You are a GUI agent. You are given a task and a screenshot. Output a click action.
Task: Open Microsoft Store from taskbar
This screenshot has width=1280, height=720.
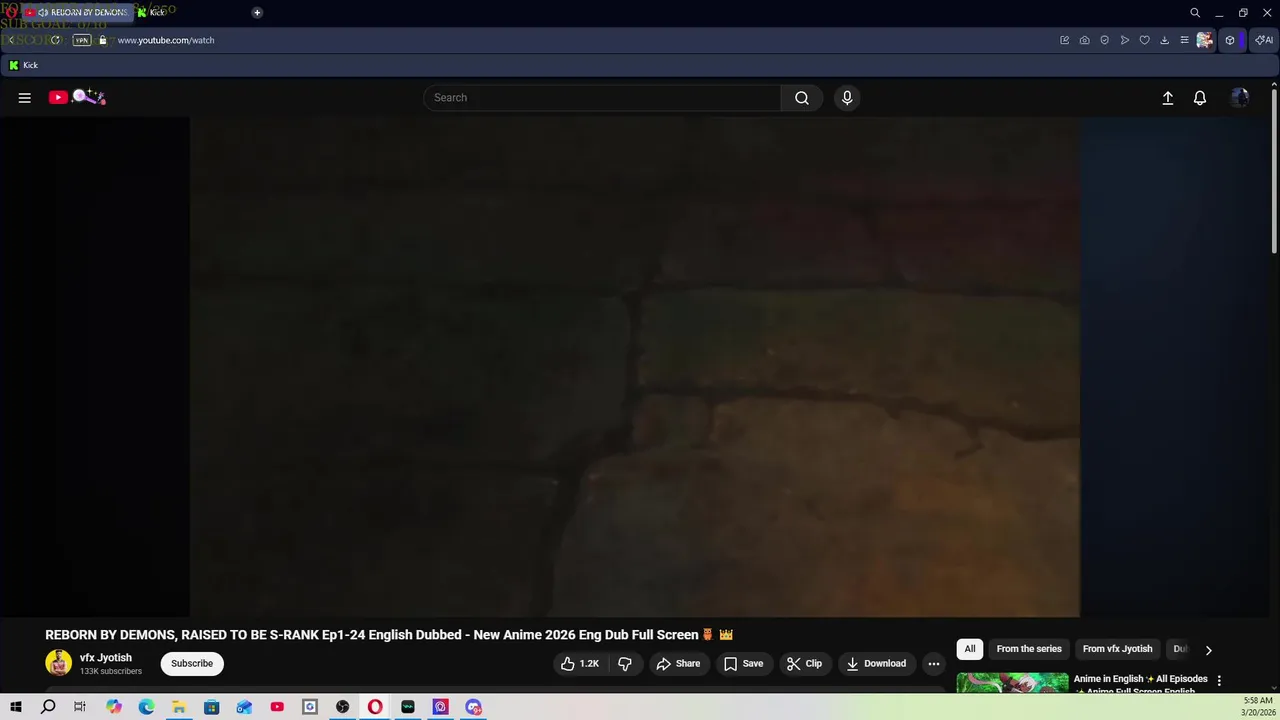coord(212,707)
